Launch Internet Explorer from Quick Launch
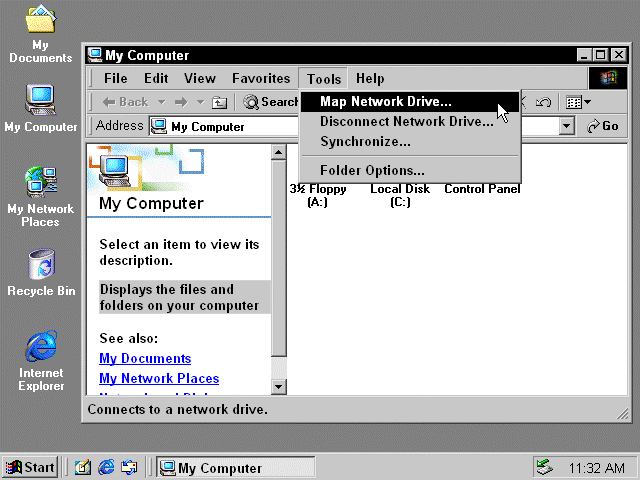640x480 pixels. pyautogui.click(x=106, y=467)
